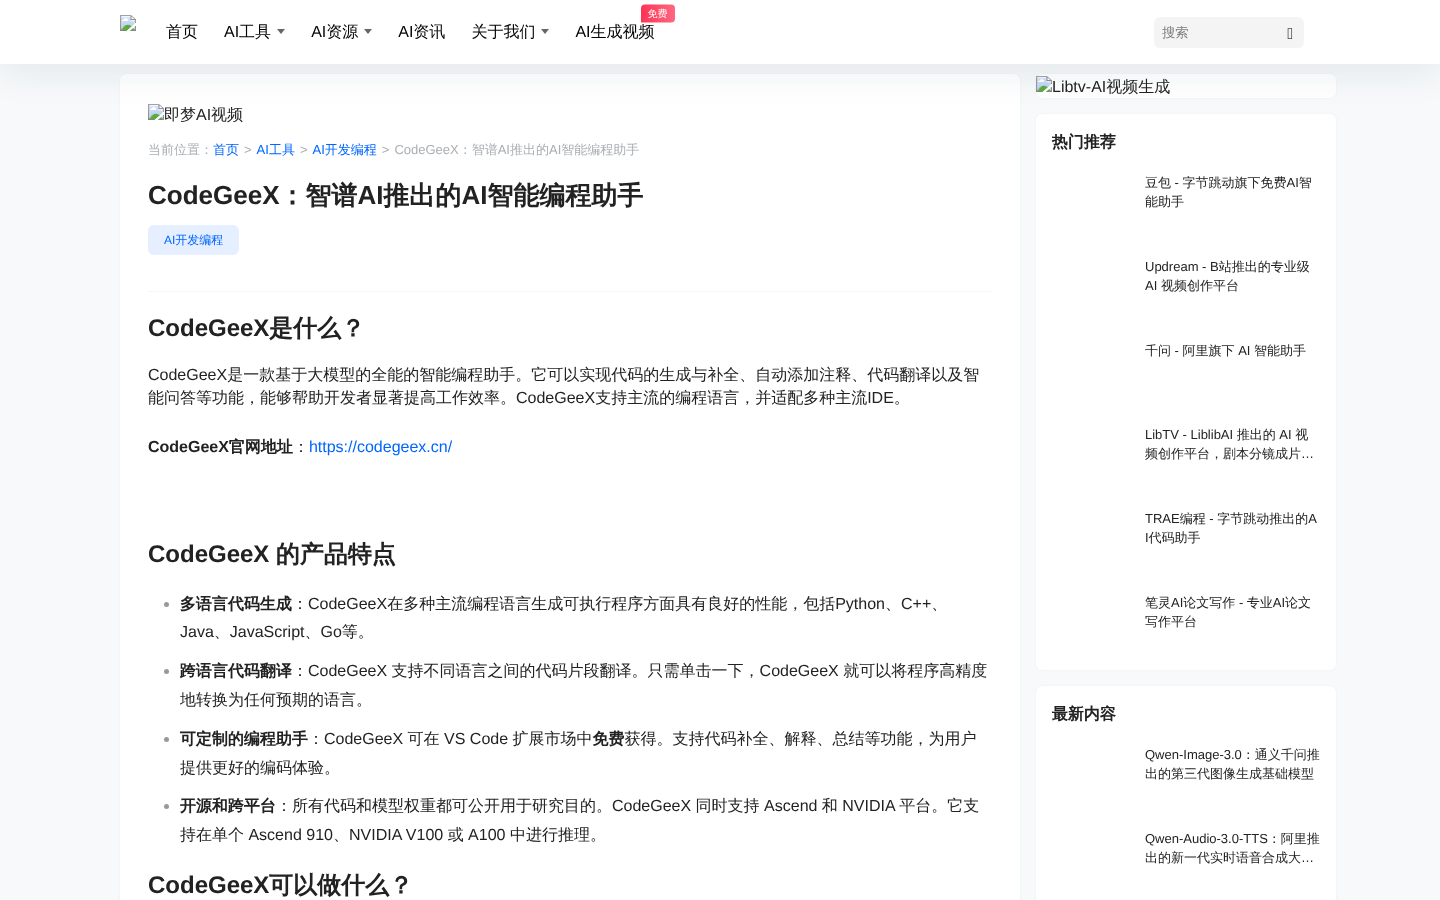
Task: Open TRAE编程 - 字节跳动推出的AI代码助手
Action: coord(1231,528)
